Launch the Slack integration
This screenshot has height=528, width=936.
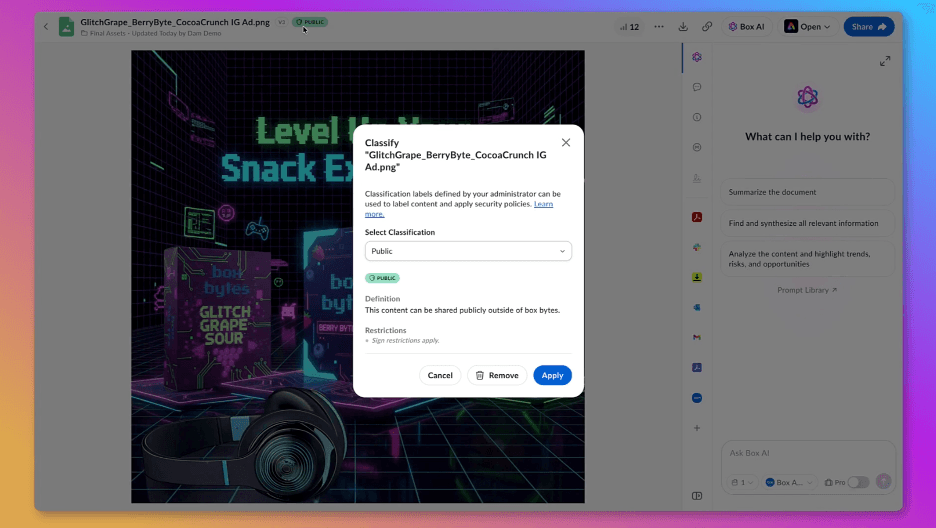click(697, 247)
